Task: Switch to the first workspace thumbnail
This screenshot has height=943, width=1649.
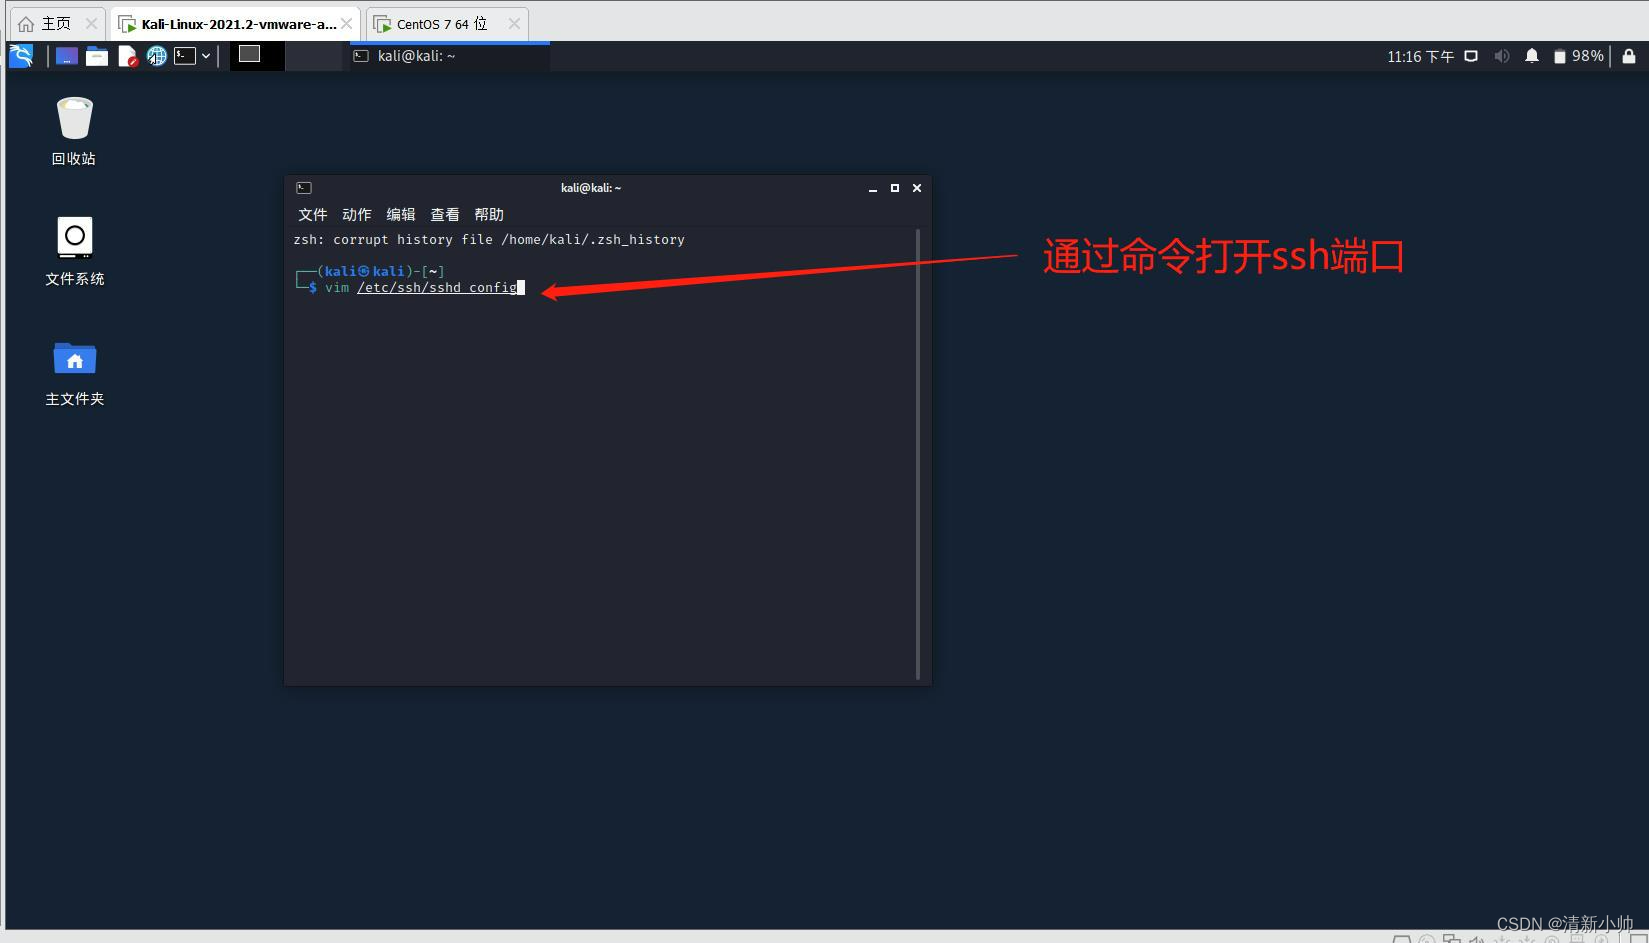Action: coord(257,56)
